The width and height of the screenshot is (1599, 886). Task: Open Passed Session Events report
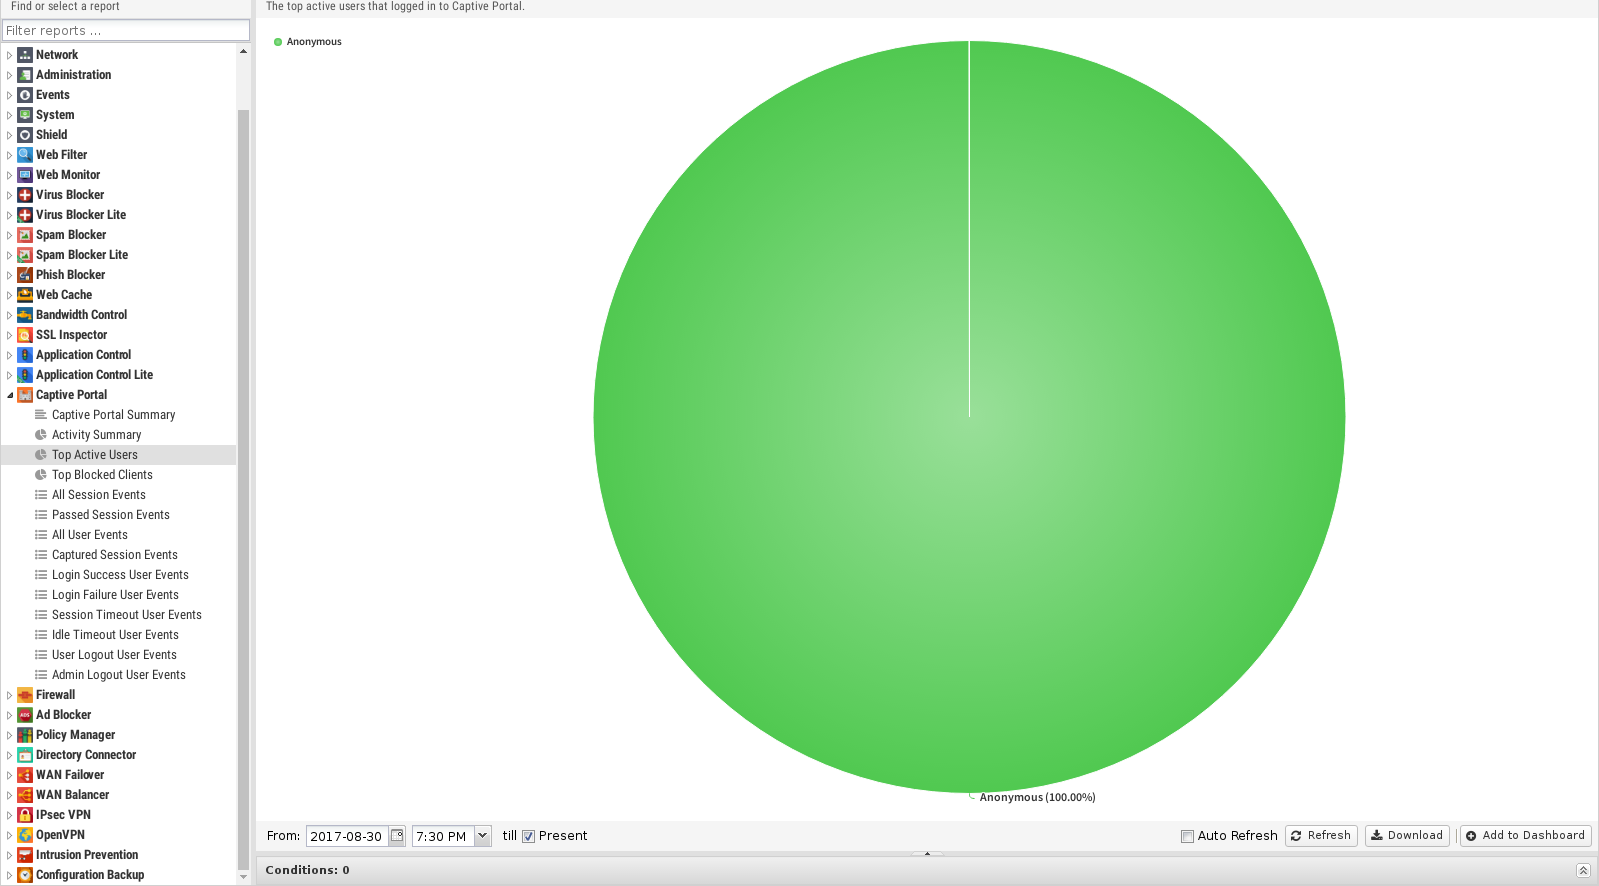111,515
